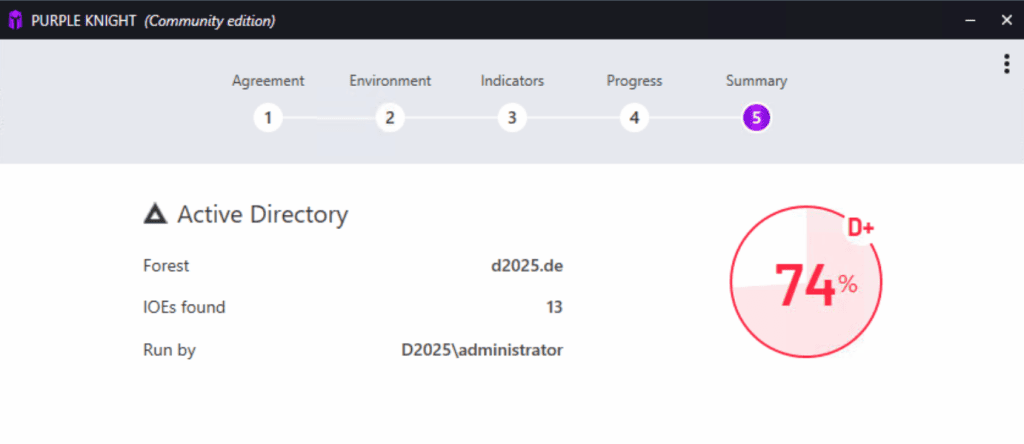Select the D2025\administrator run-by value
Viewport: 1024px width, 444px height.
481,350
